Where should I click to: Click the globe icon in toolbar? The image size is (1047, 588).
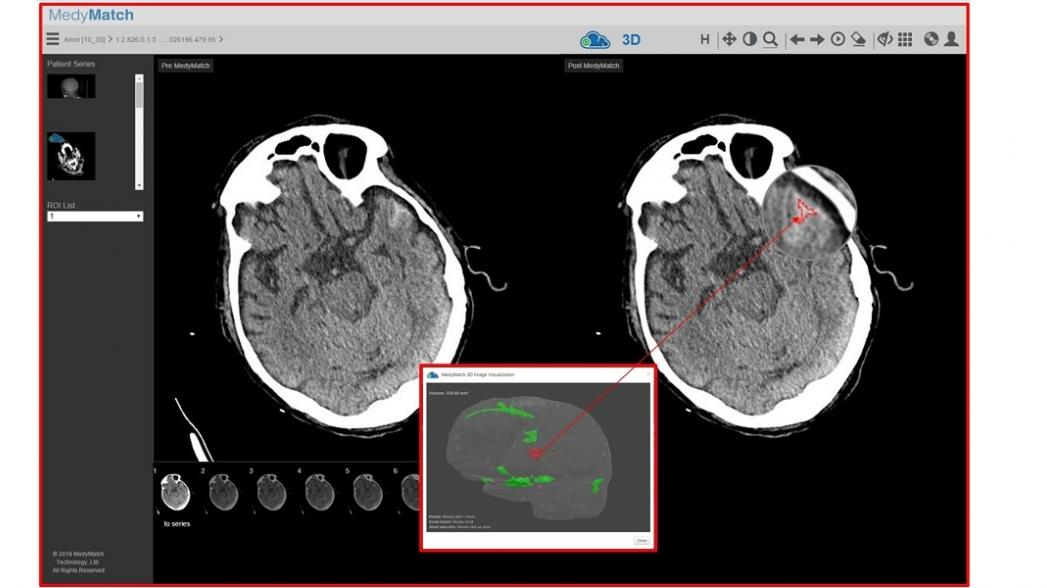click(932, 39)
